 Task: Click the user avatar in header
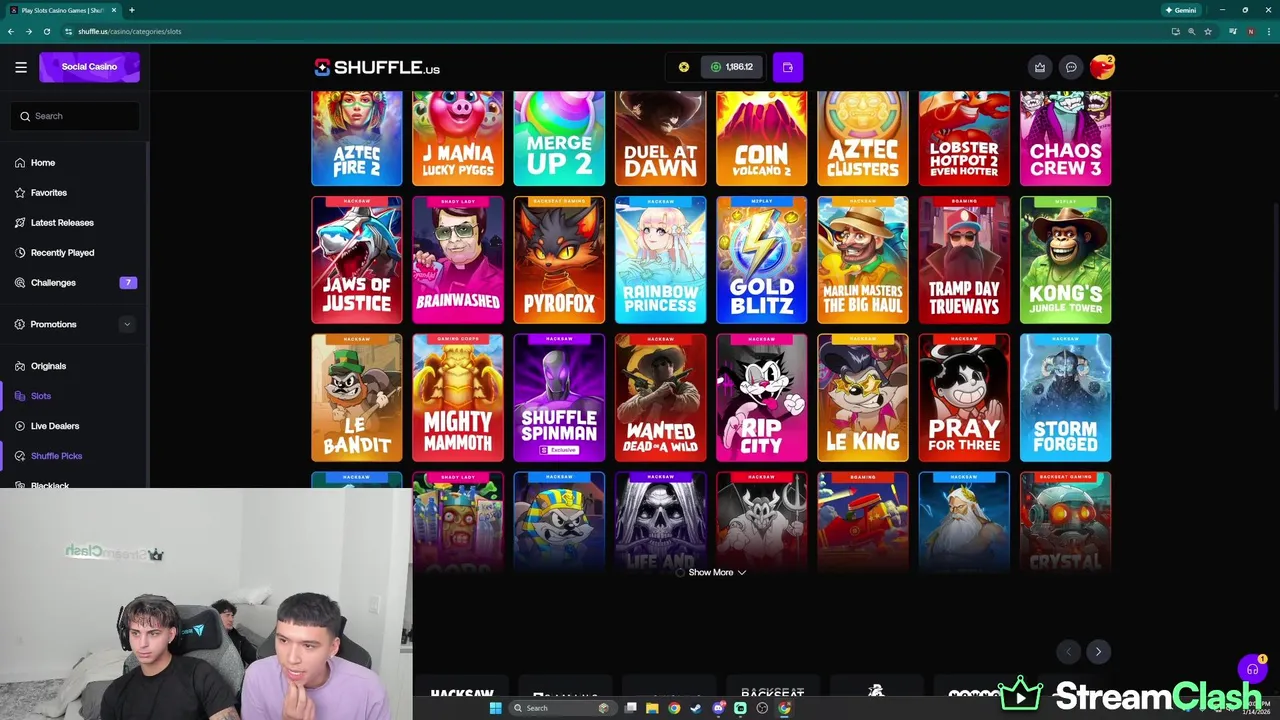1102,67
